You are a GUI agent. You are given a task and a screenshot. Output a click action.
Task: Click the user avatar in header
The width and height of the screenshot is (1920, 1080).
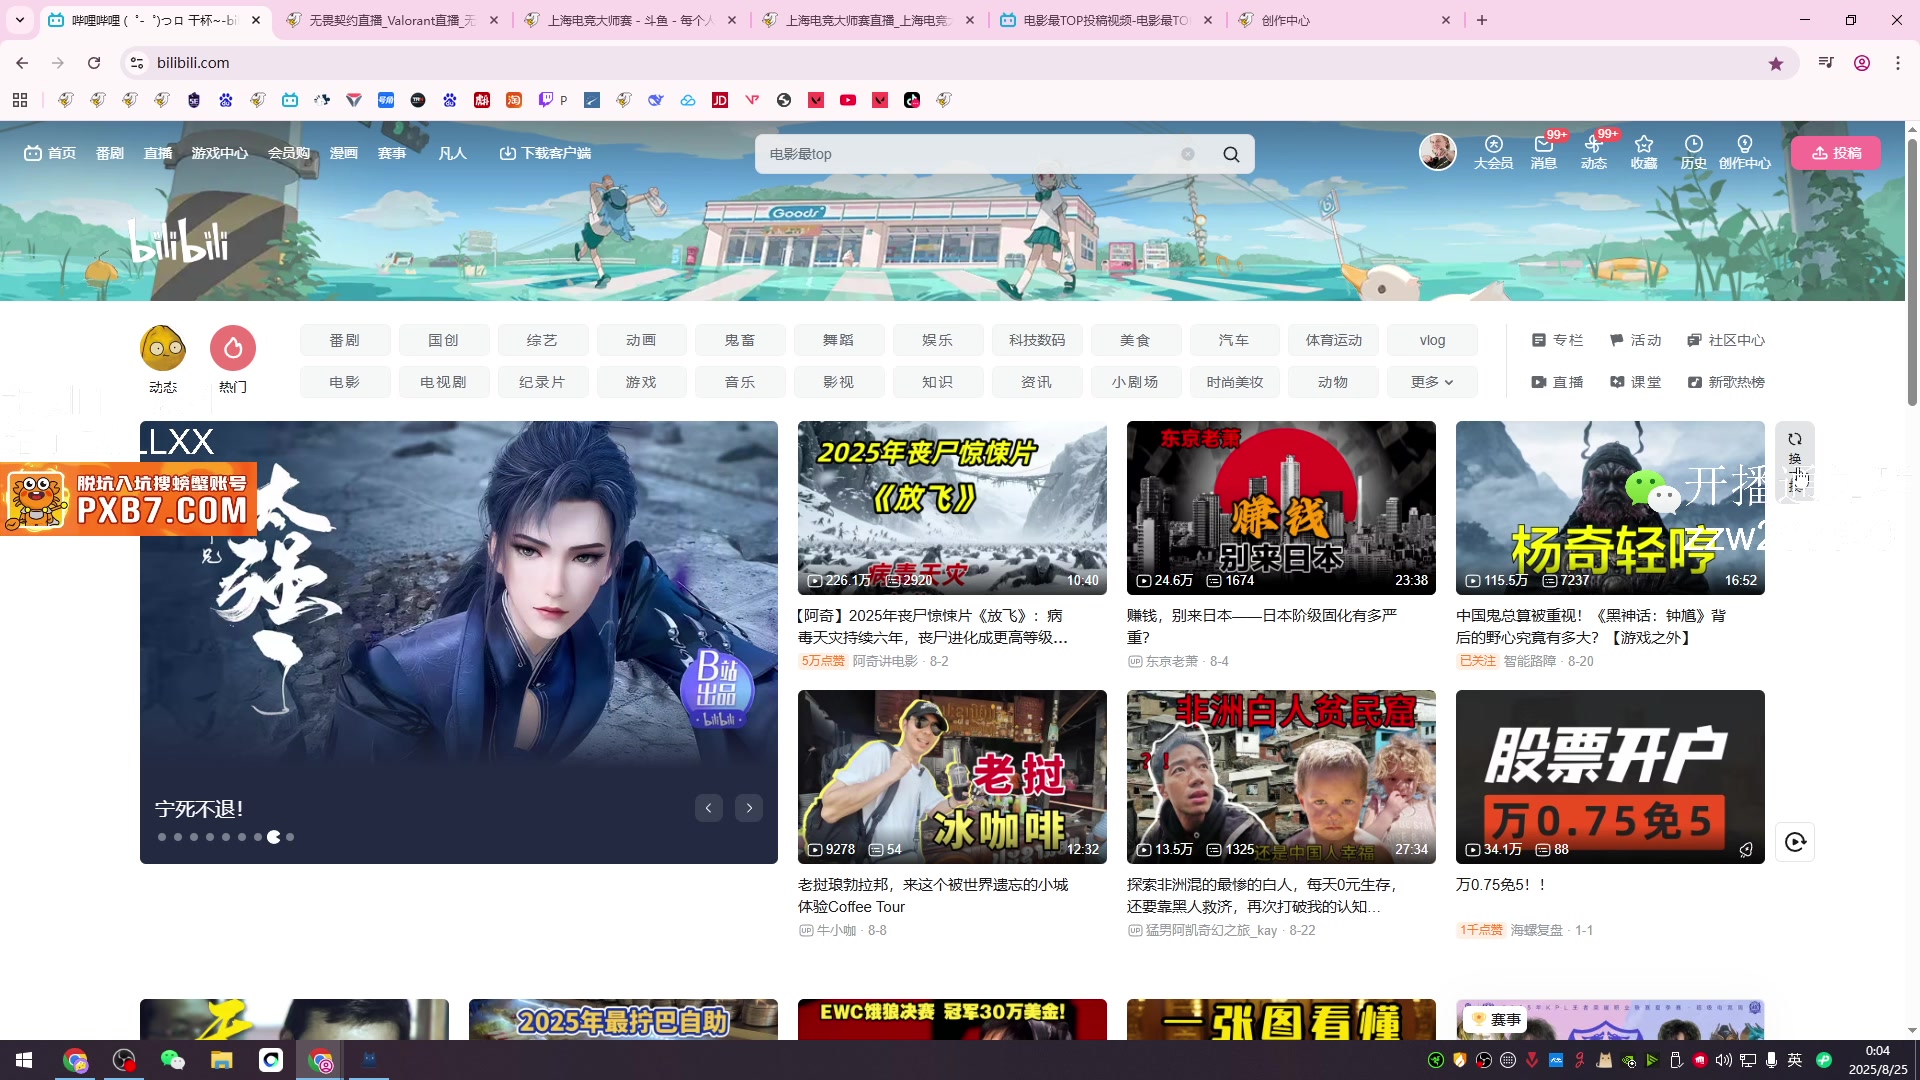(1438, 152)
